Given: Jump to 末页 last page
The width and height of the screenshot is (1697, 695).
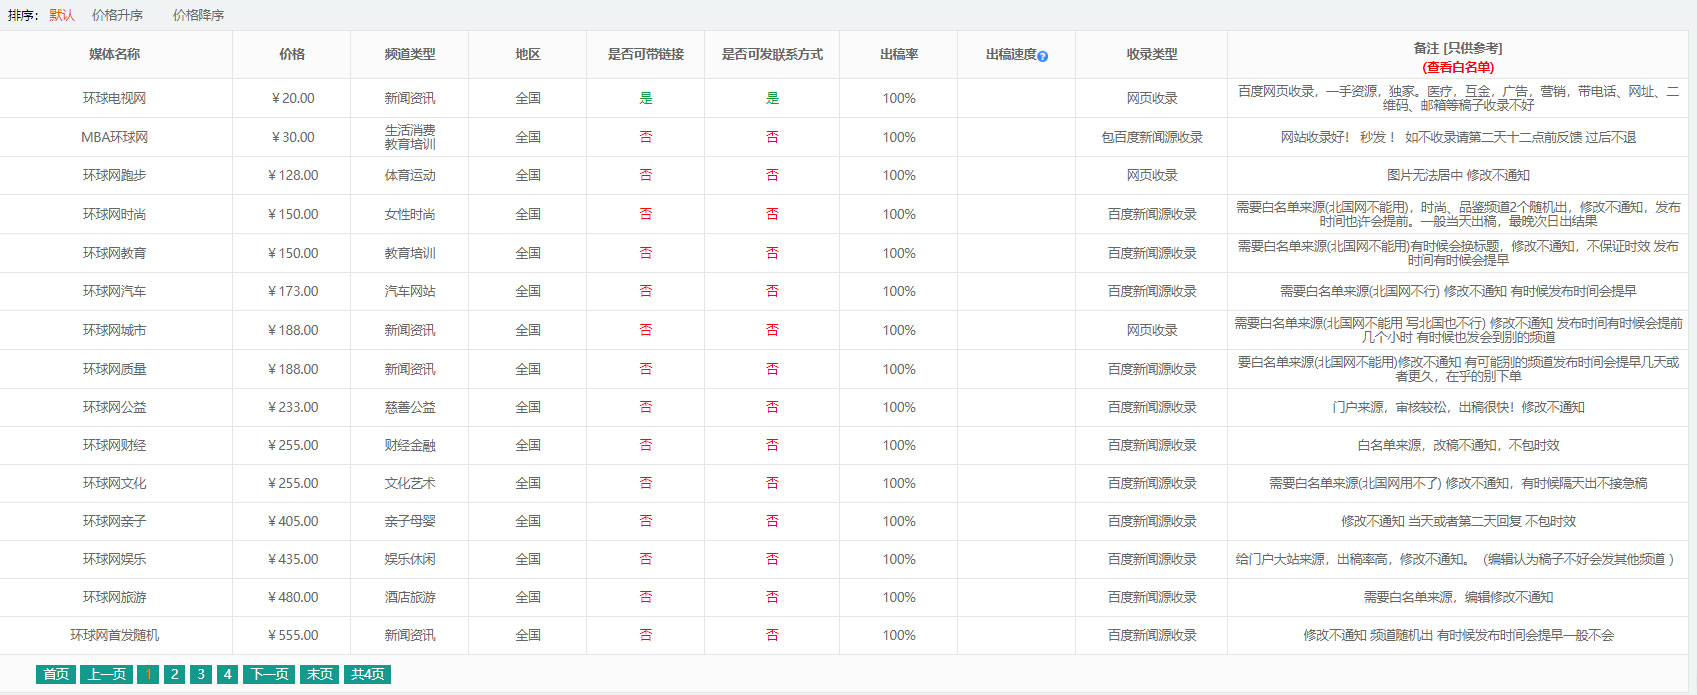Looking at the screenshot, I should point(320,674).
